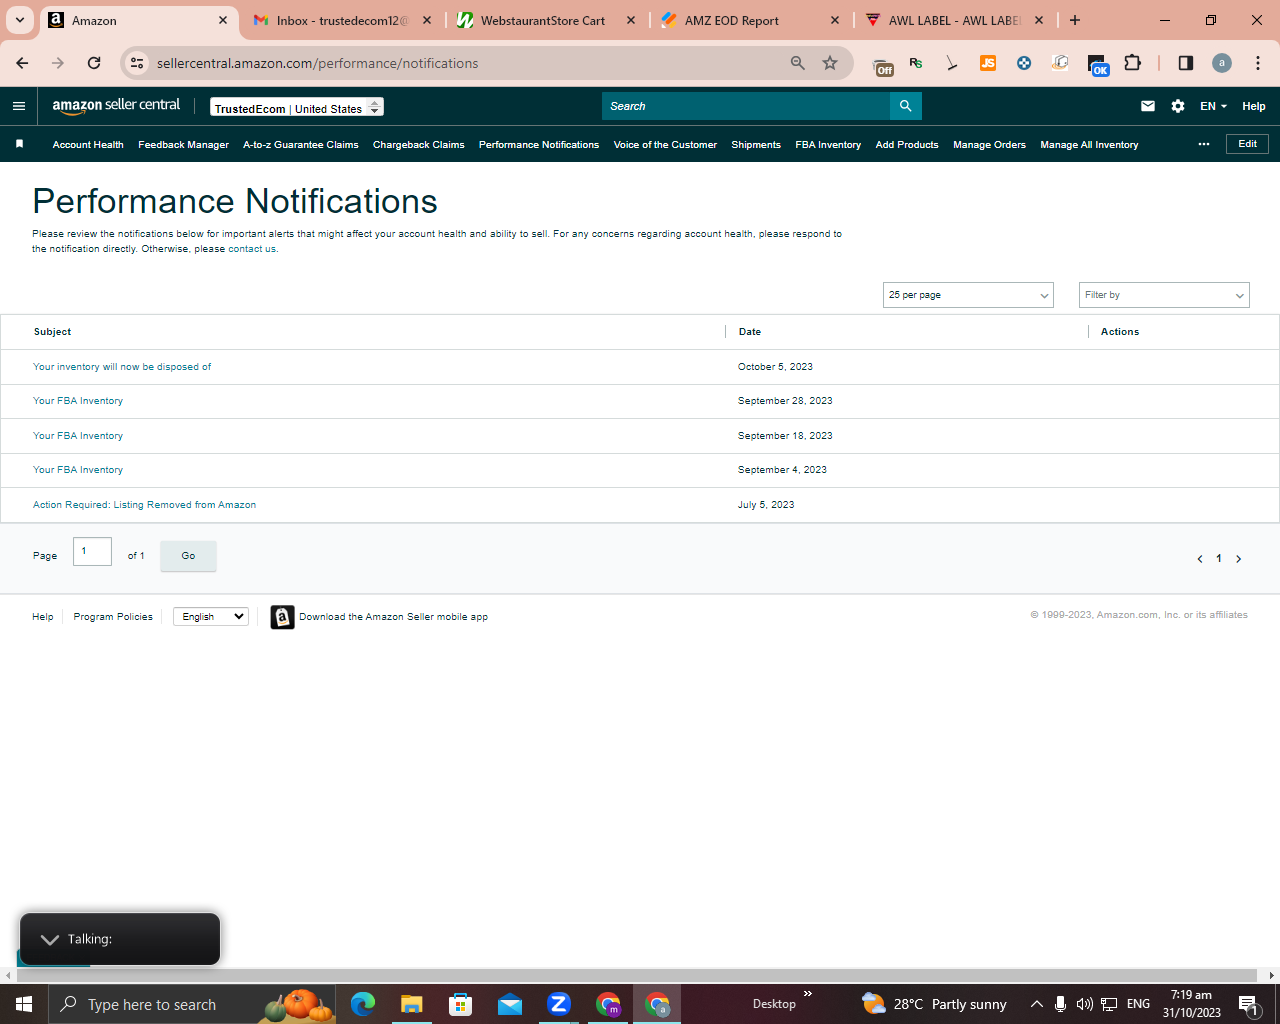Screen dimensions: 1280x1024
Task: Click the site information icon in address bar
Action: point(137,63)
